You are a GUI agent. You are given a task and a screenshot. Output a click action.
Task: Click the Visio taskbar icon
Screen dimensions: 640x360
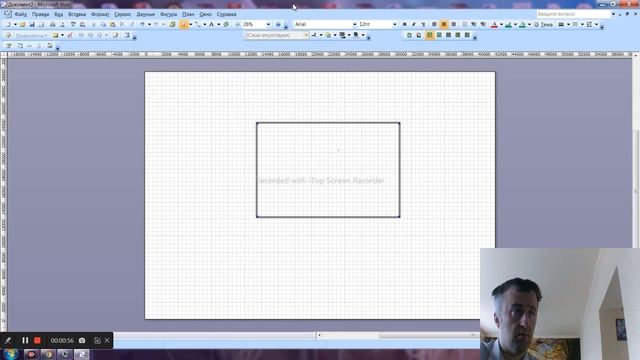tap(82, 354)
